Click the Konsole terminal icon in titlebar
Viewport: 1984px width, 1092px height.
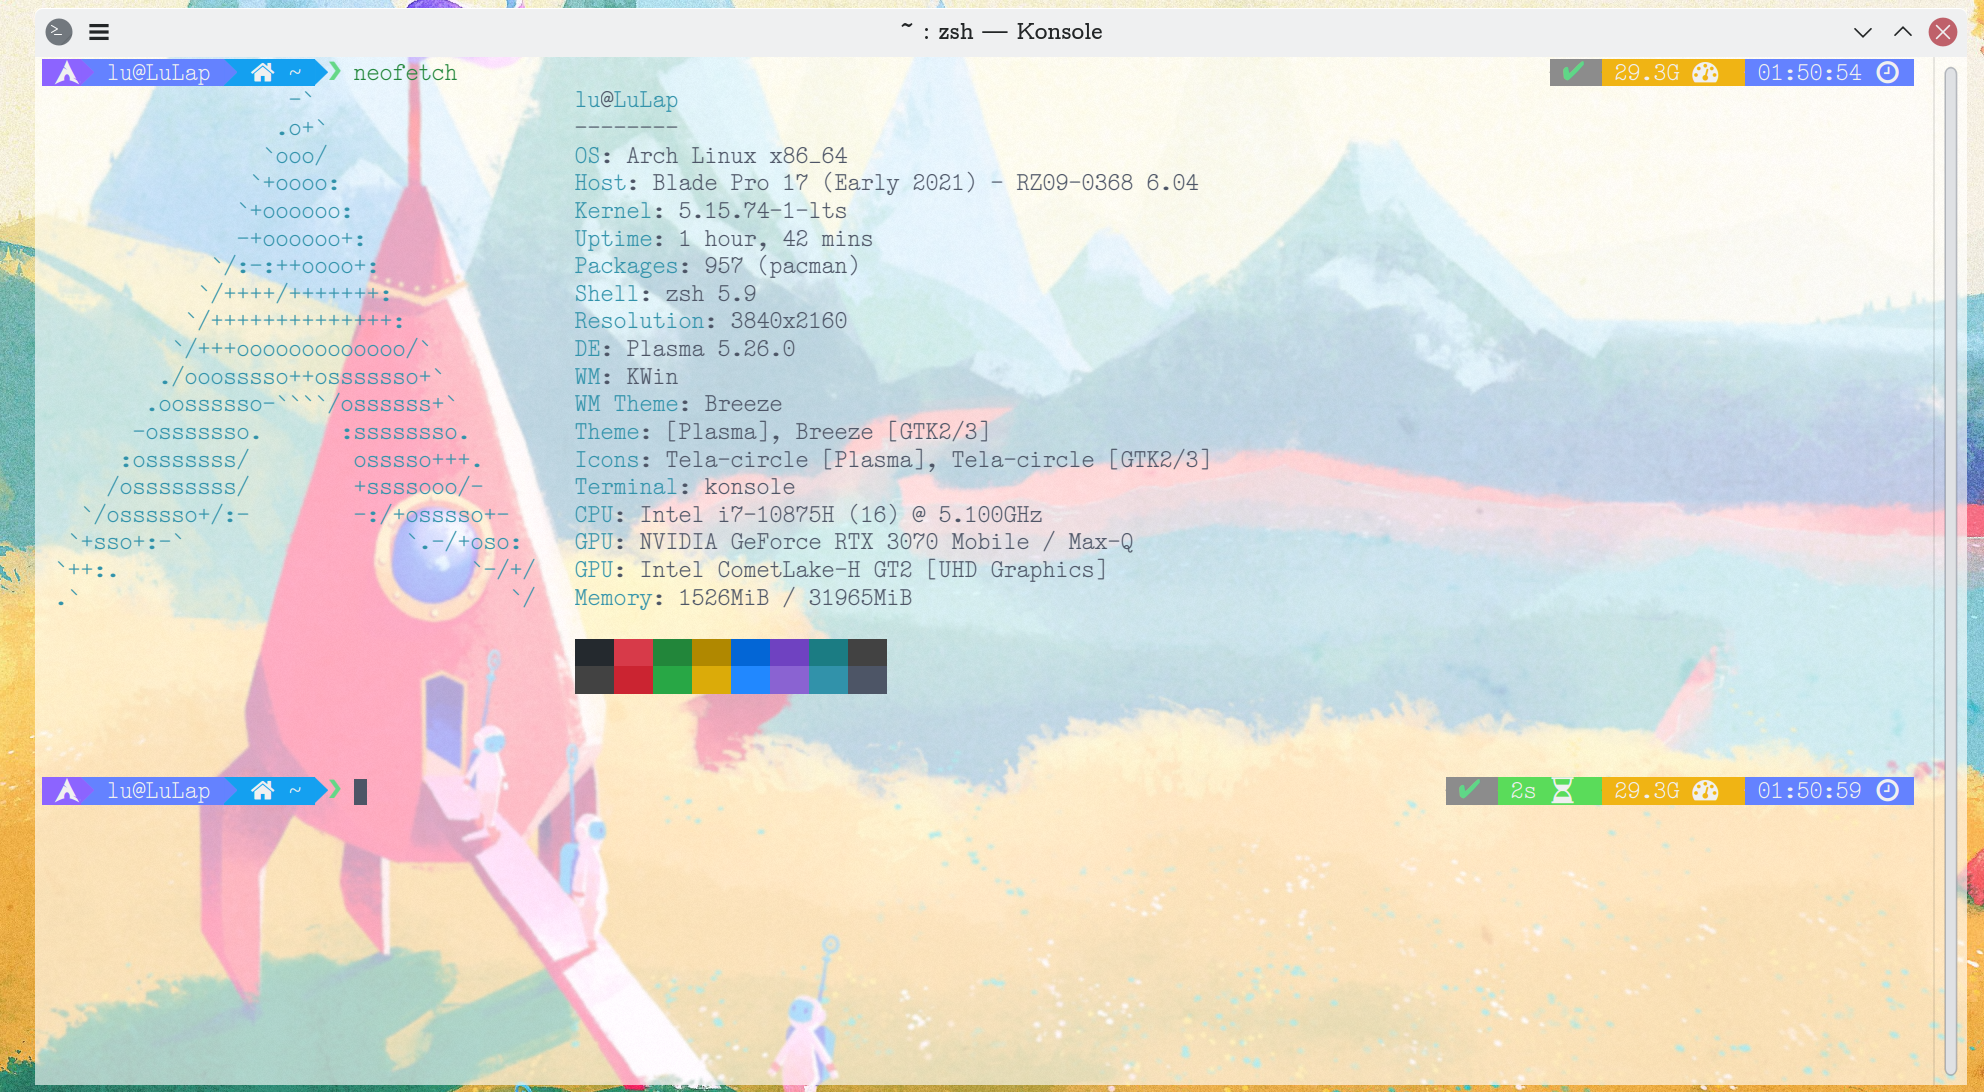coord(59,32)
